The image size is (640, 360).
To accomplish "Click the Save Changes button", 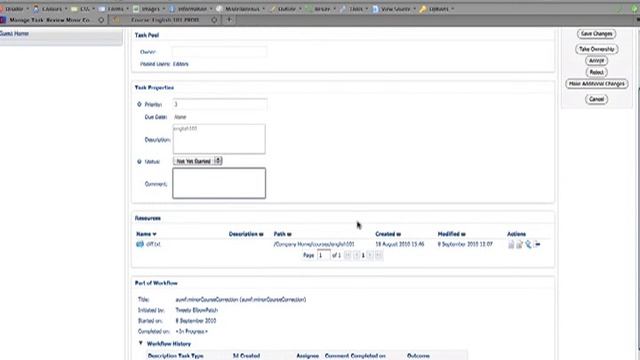I will (596, 34).
